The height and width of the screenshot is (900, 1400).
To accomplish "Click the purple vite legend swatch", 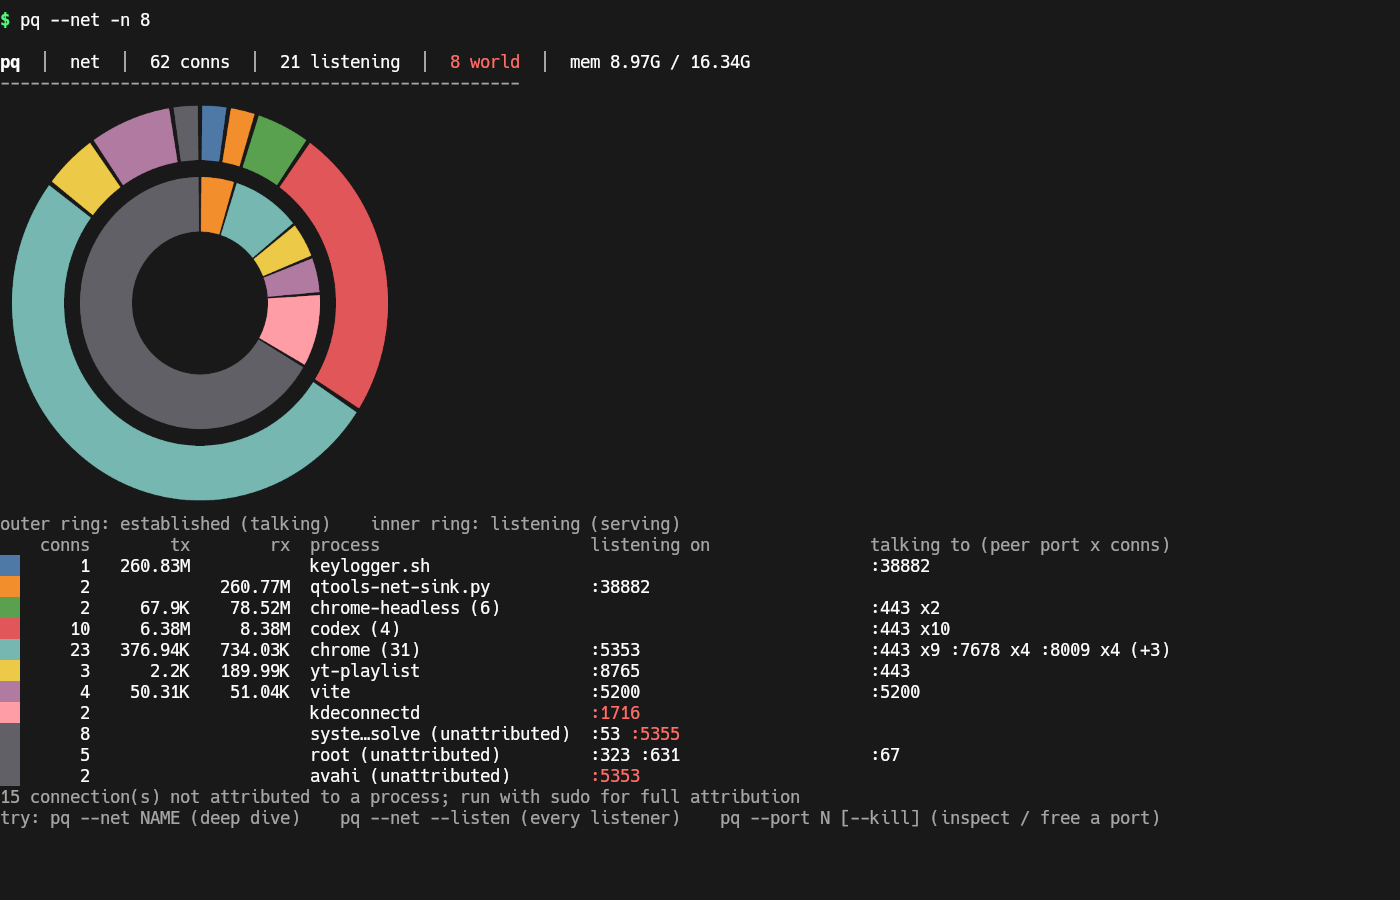I will [x=10, y=692].
